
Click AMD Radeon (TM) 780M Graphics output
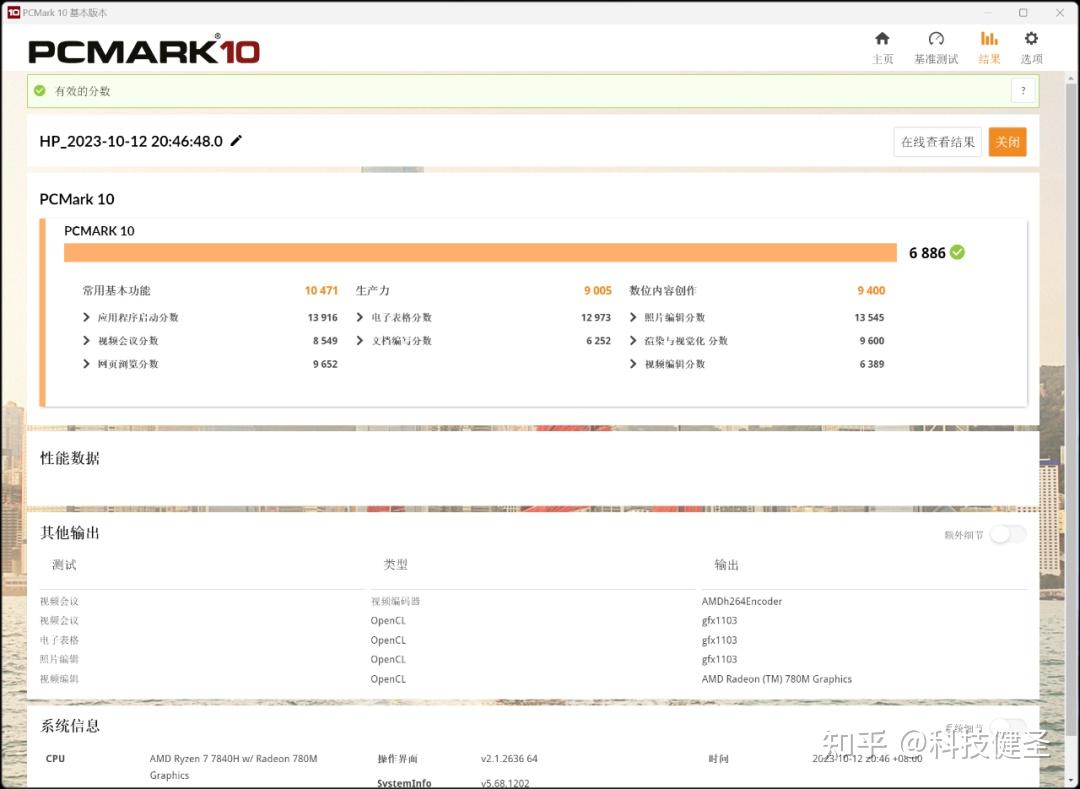[x=776, y=679]
